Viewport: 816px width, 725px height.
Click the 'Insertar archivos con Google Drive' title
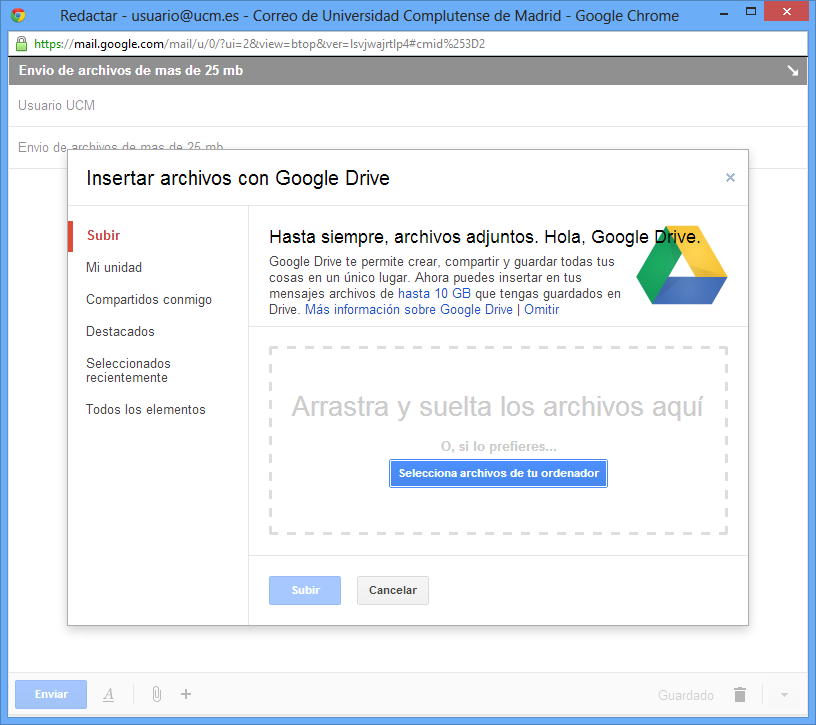point(238,178)
